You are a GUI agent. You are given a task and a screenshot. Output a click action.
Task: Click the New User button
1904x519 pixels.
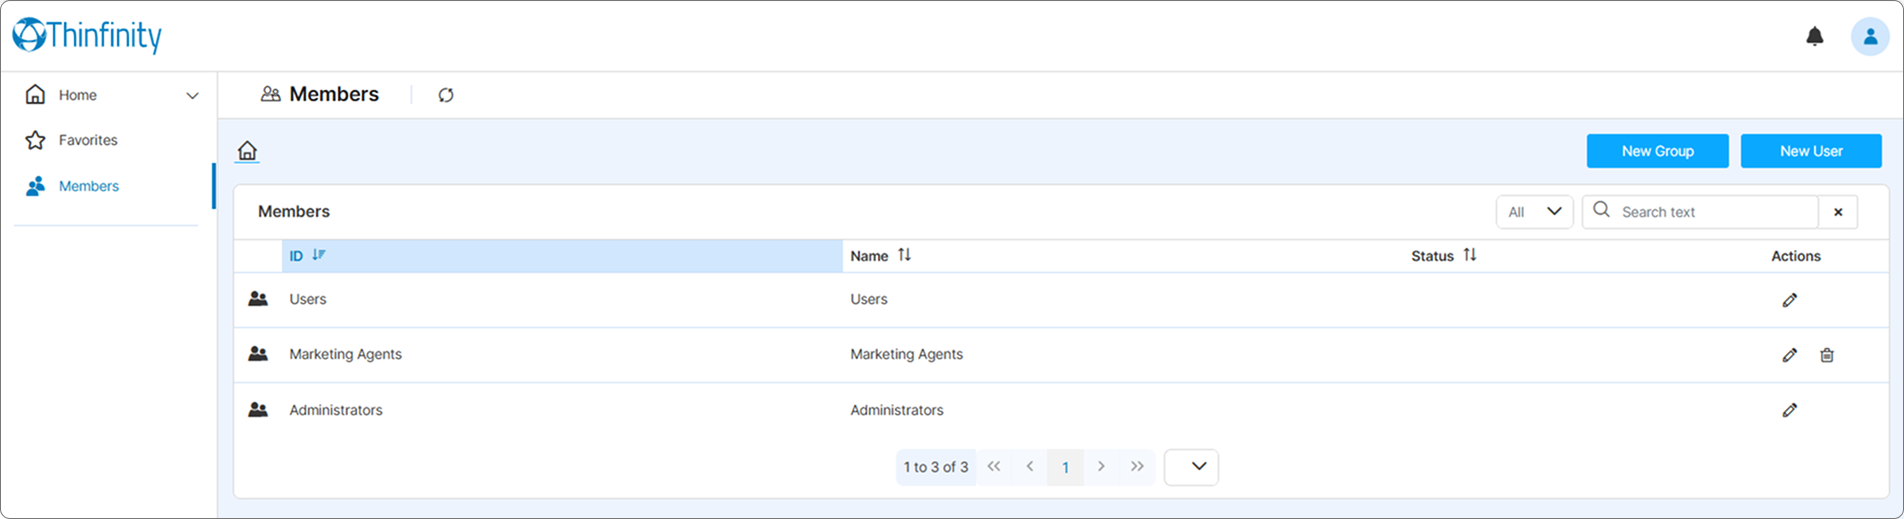[1811, 151]
